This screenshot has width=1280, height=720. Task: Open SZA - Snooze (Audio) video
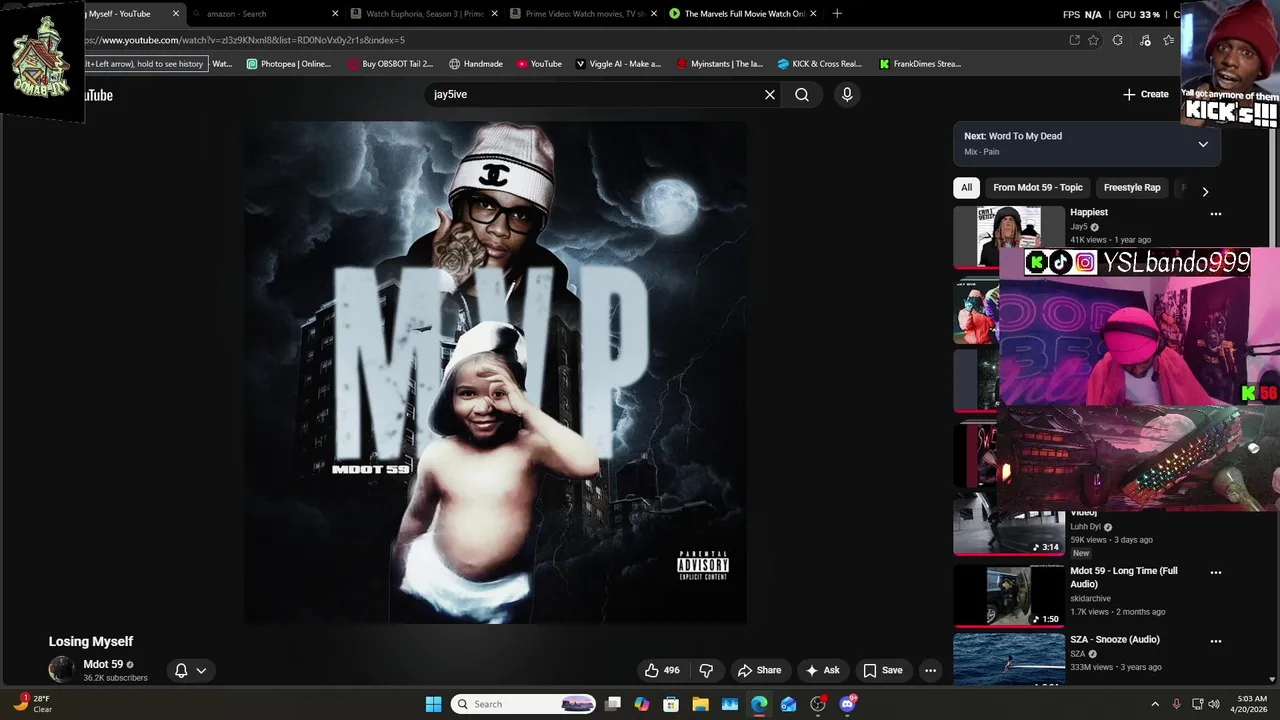[1115, 639]
